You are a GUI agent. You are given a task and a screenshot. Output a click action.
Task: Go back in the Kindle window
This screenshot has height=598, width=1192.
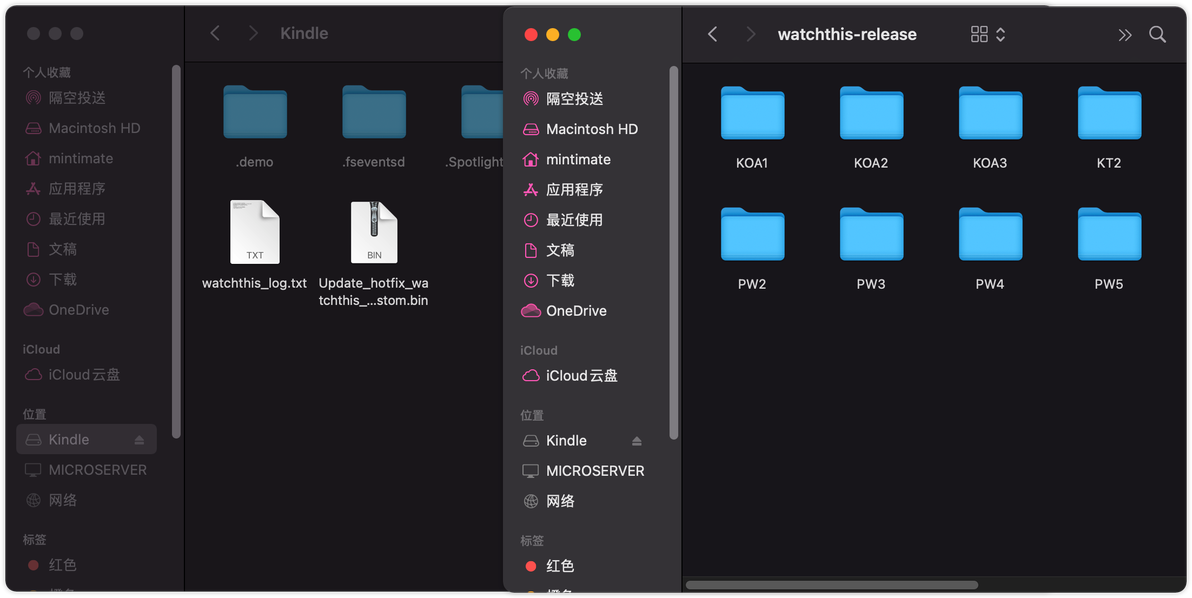point(215,33)
